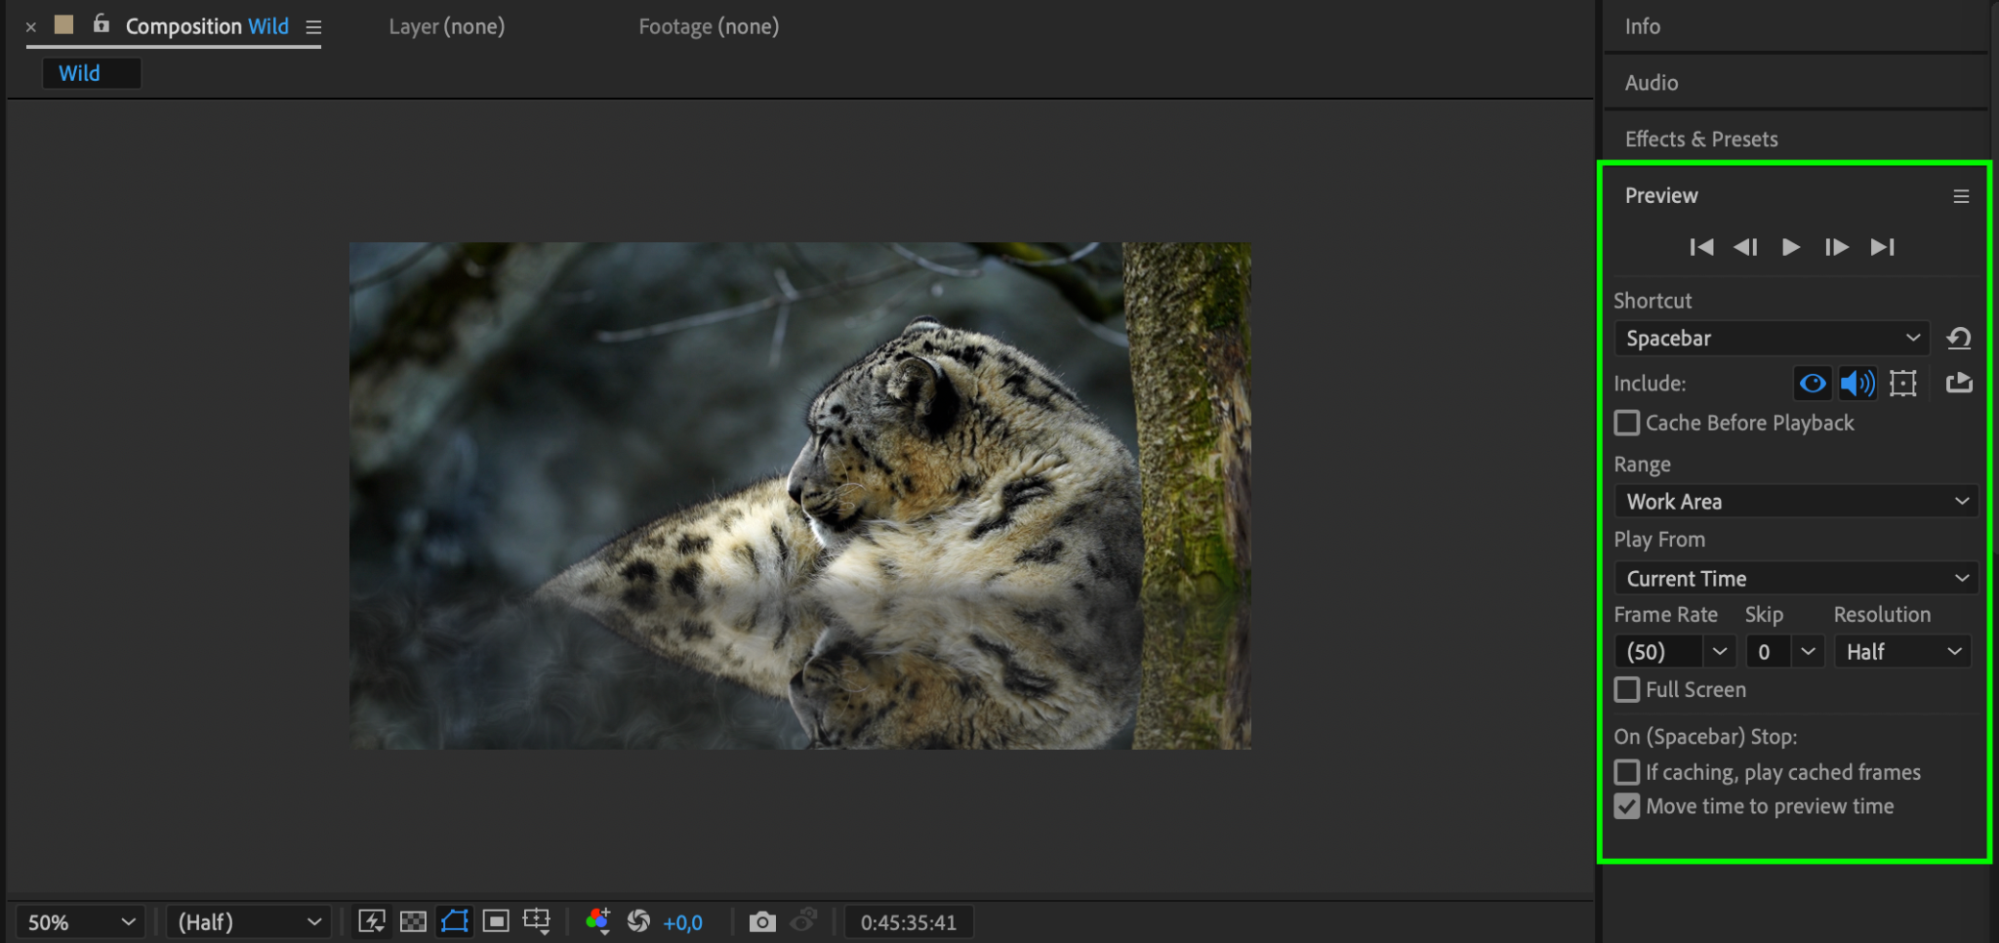Open the Effects & Presets panel
Image resolution: width=1999 pixels, height=943 pixels.
1701,139
